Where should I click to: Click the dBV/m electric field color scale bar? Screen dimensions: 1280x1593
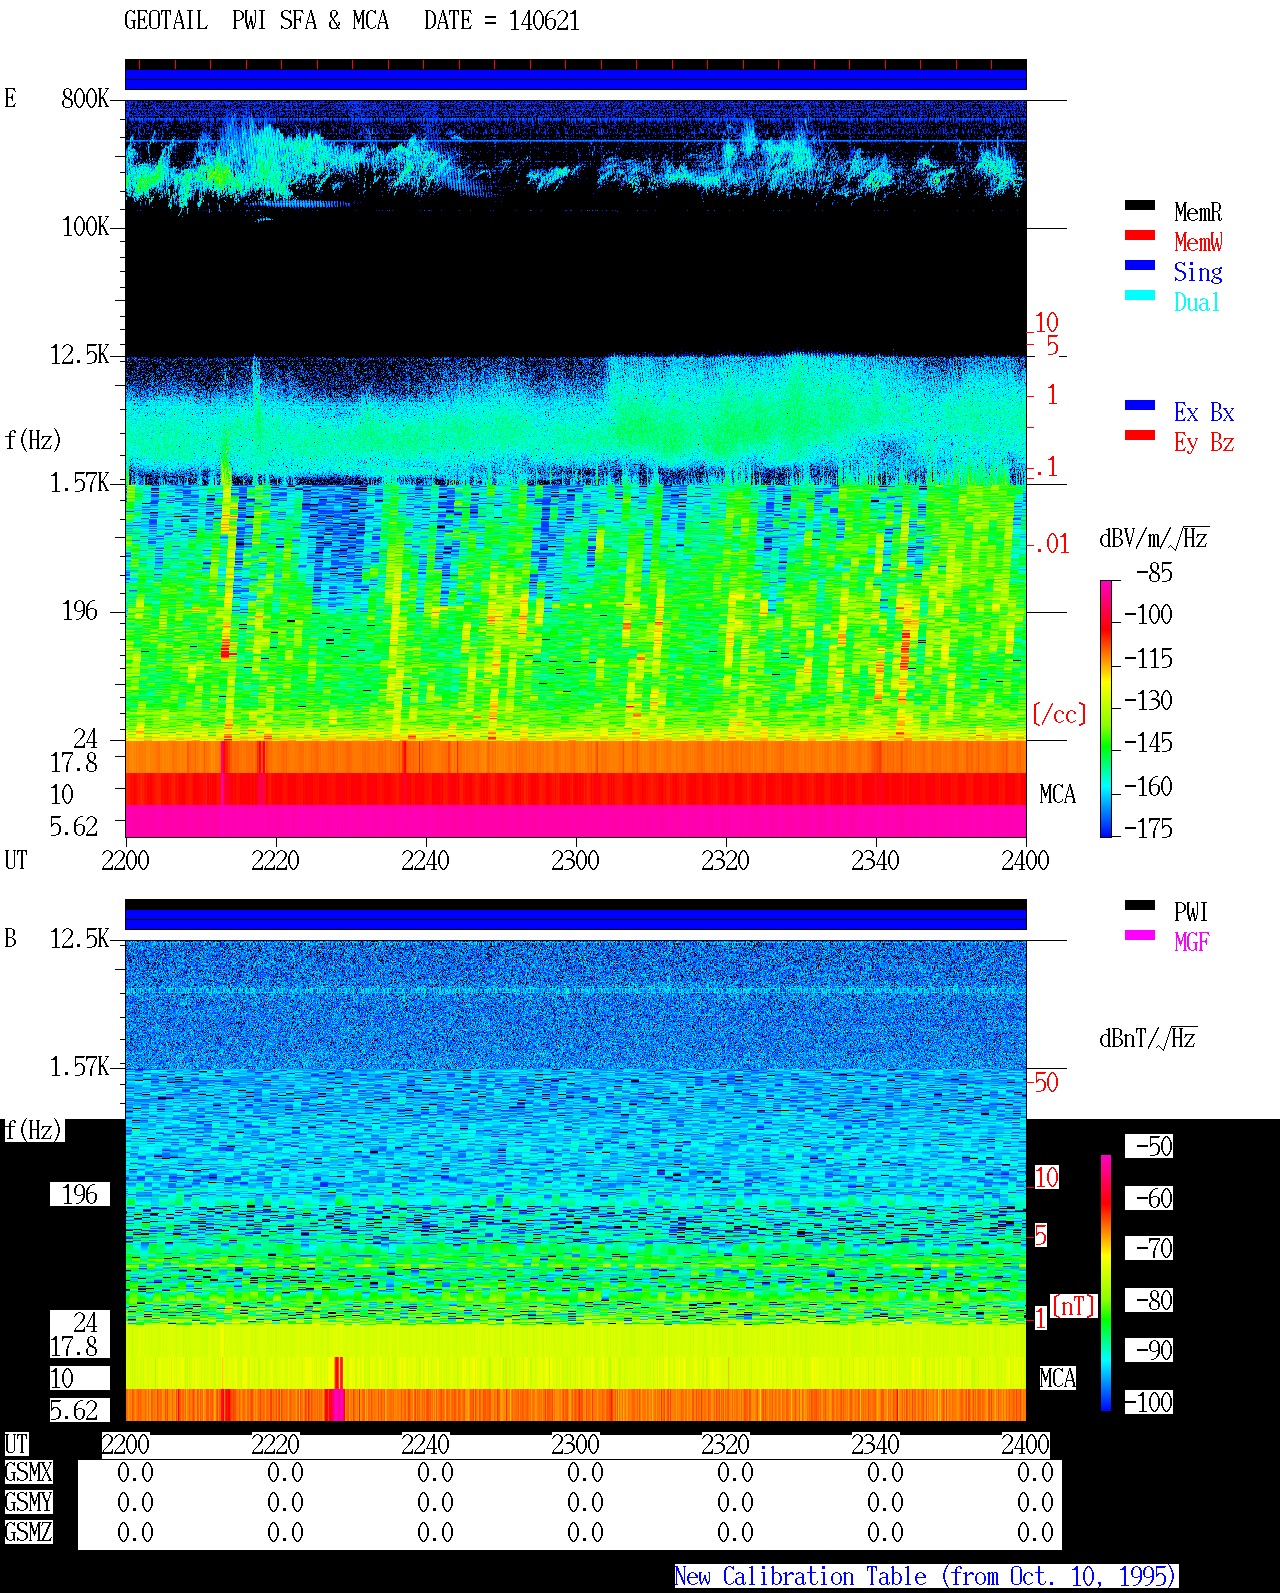[1106, 708]
